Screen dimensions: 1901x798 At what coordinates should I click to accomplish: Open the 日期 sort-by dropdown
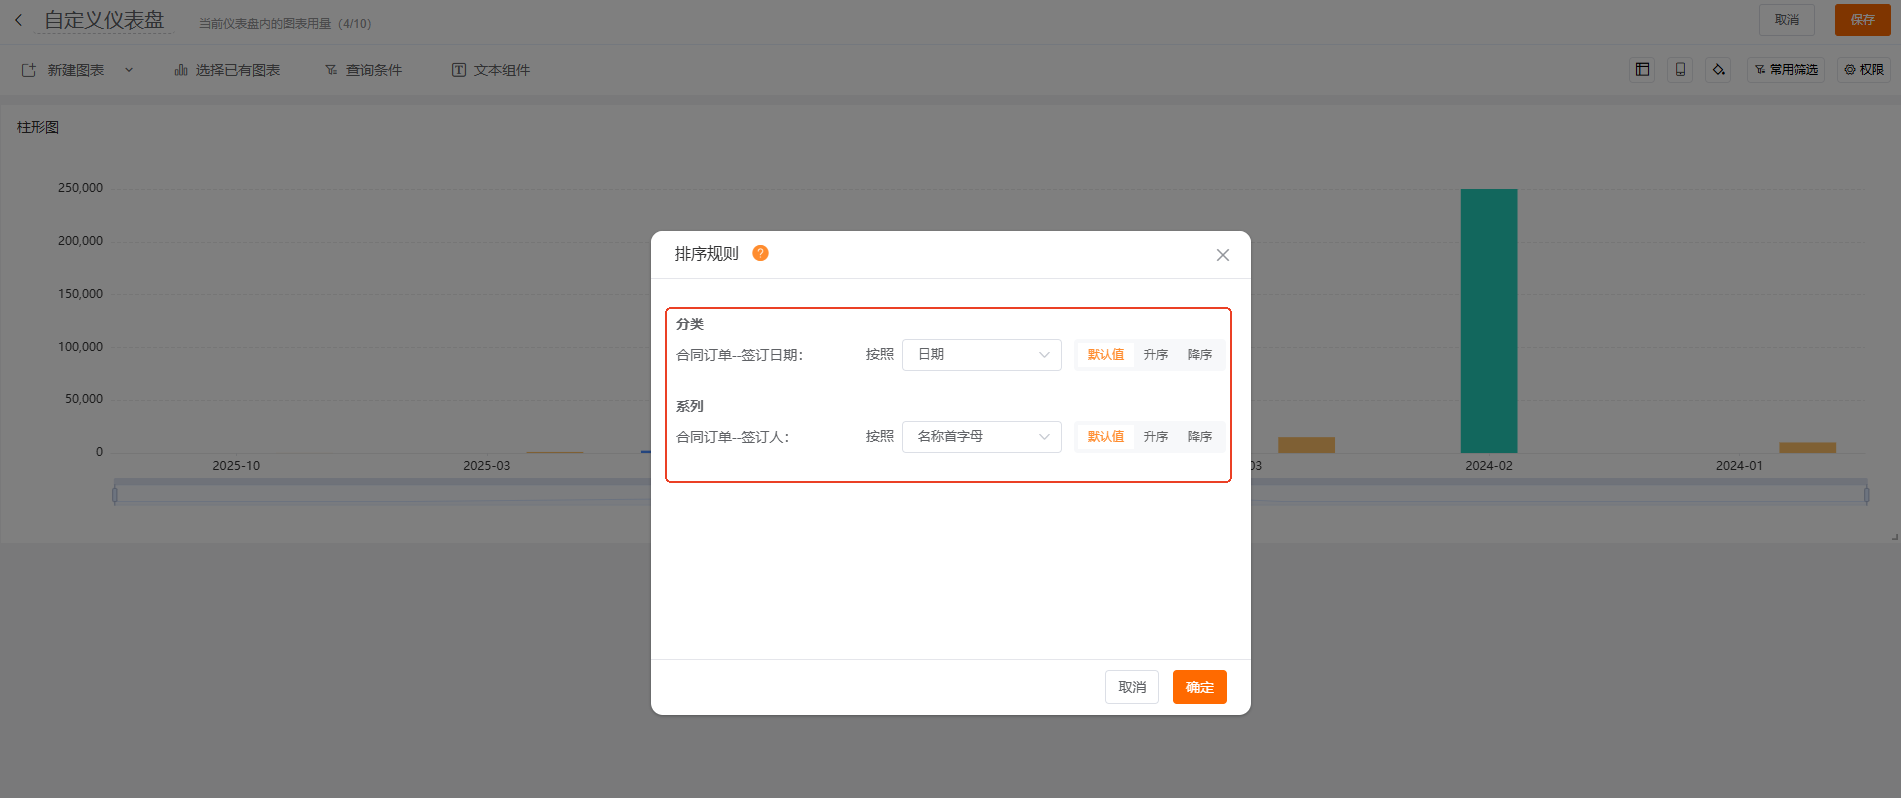(x=981, y=355)
